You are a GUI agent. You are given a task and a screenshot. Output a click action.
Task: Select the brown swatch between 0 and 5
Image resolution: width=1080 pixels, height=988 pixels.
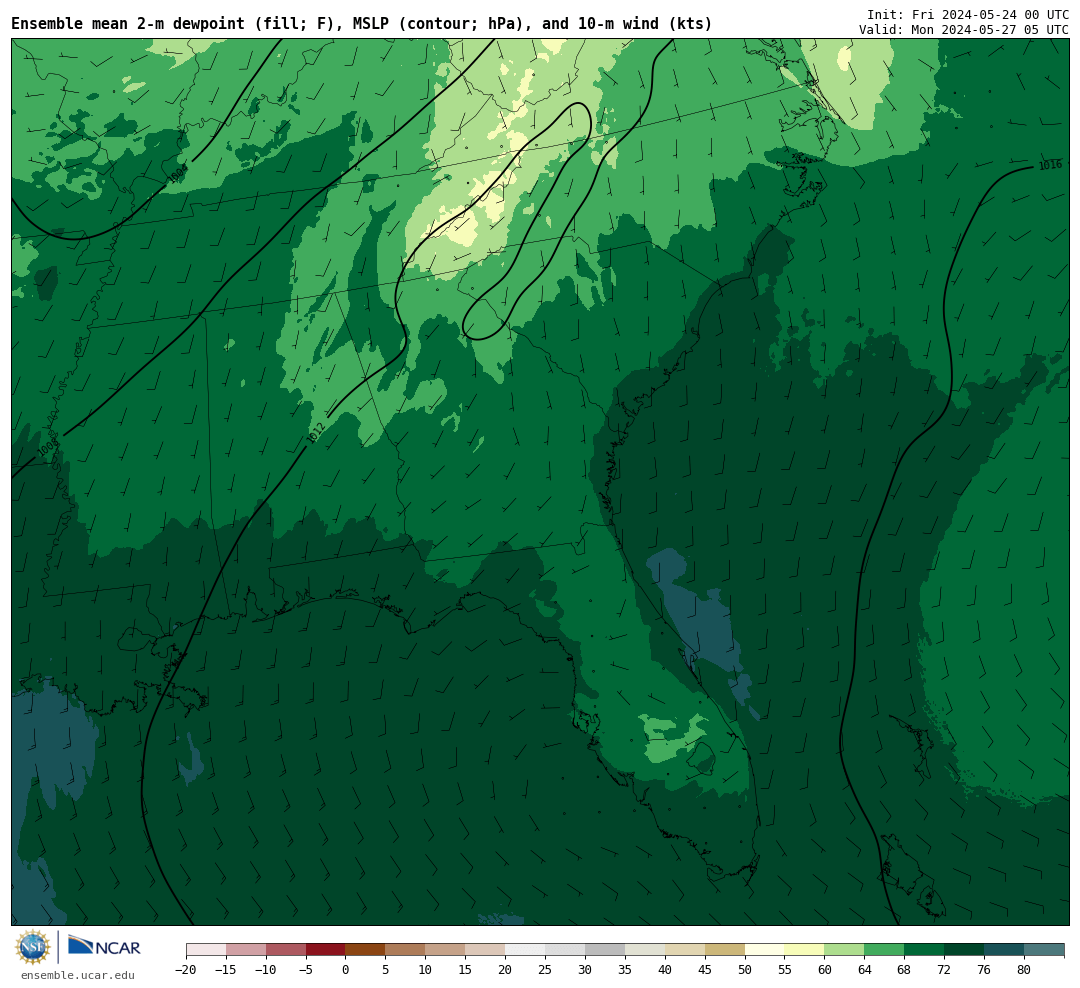[366, 950]
